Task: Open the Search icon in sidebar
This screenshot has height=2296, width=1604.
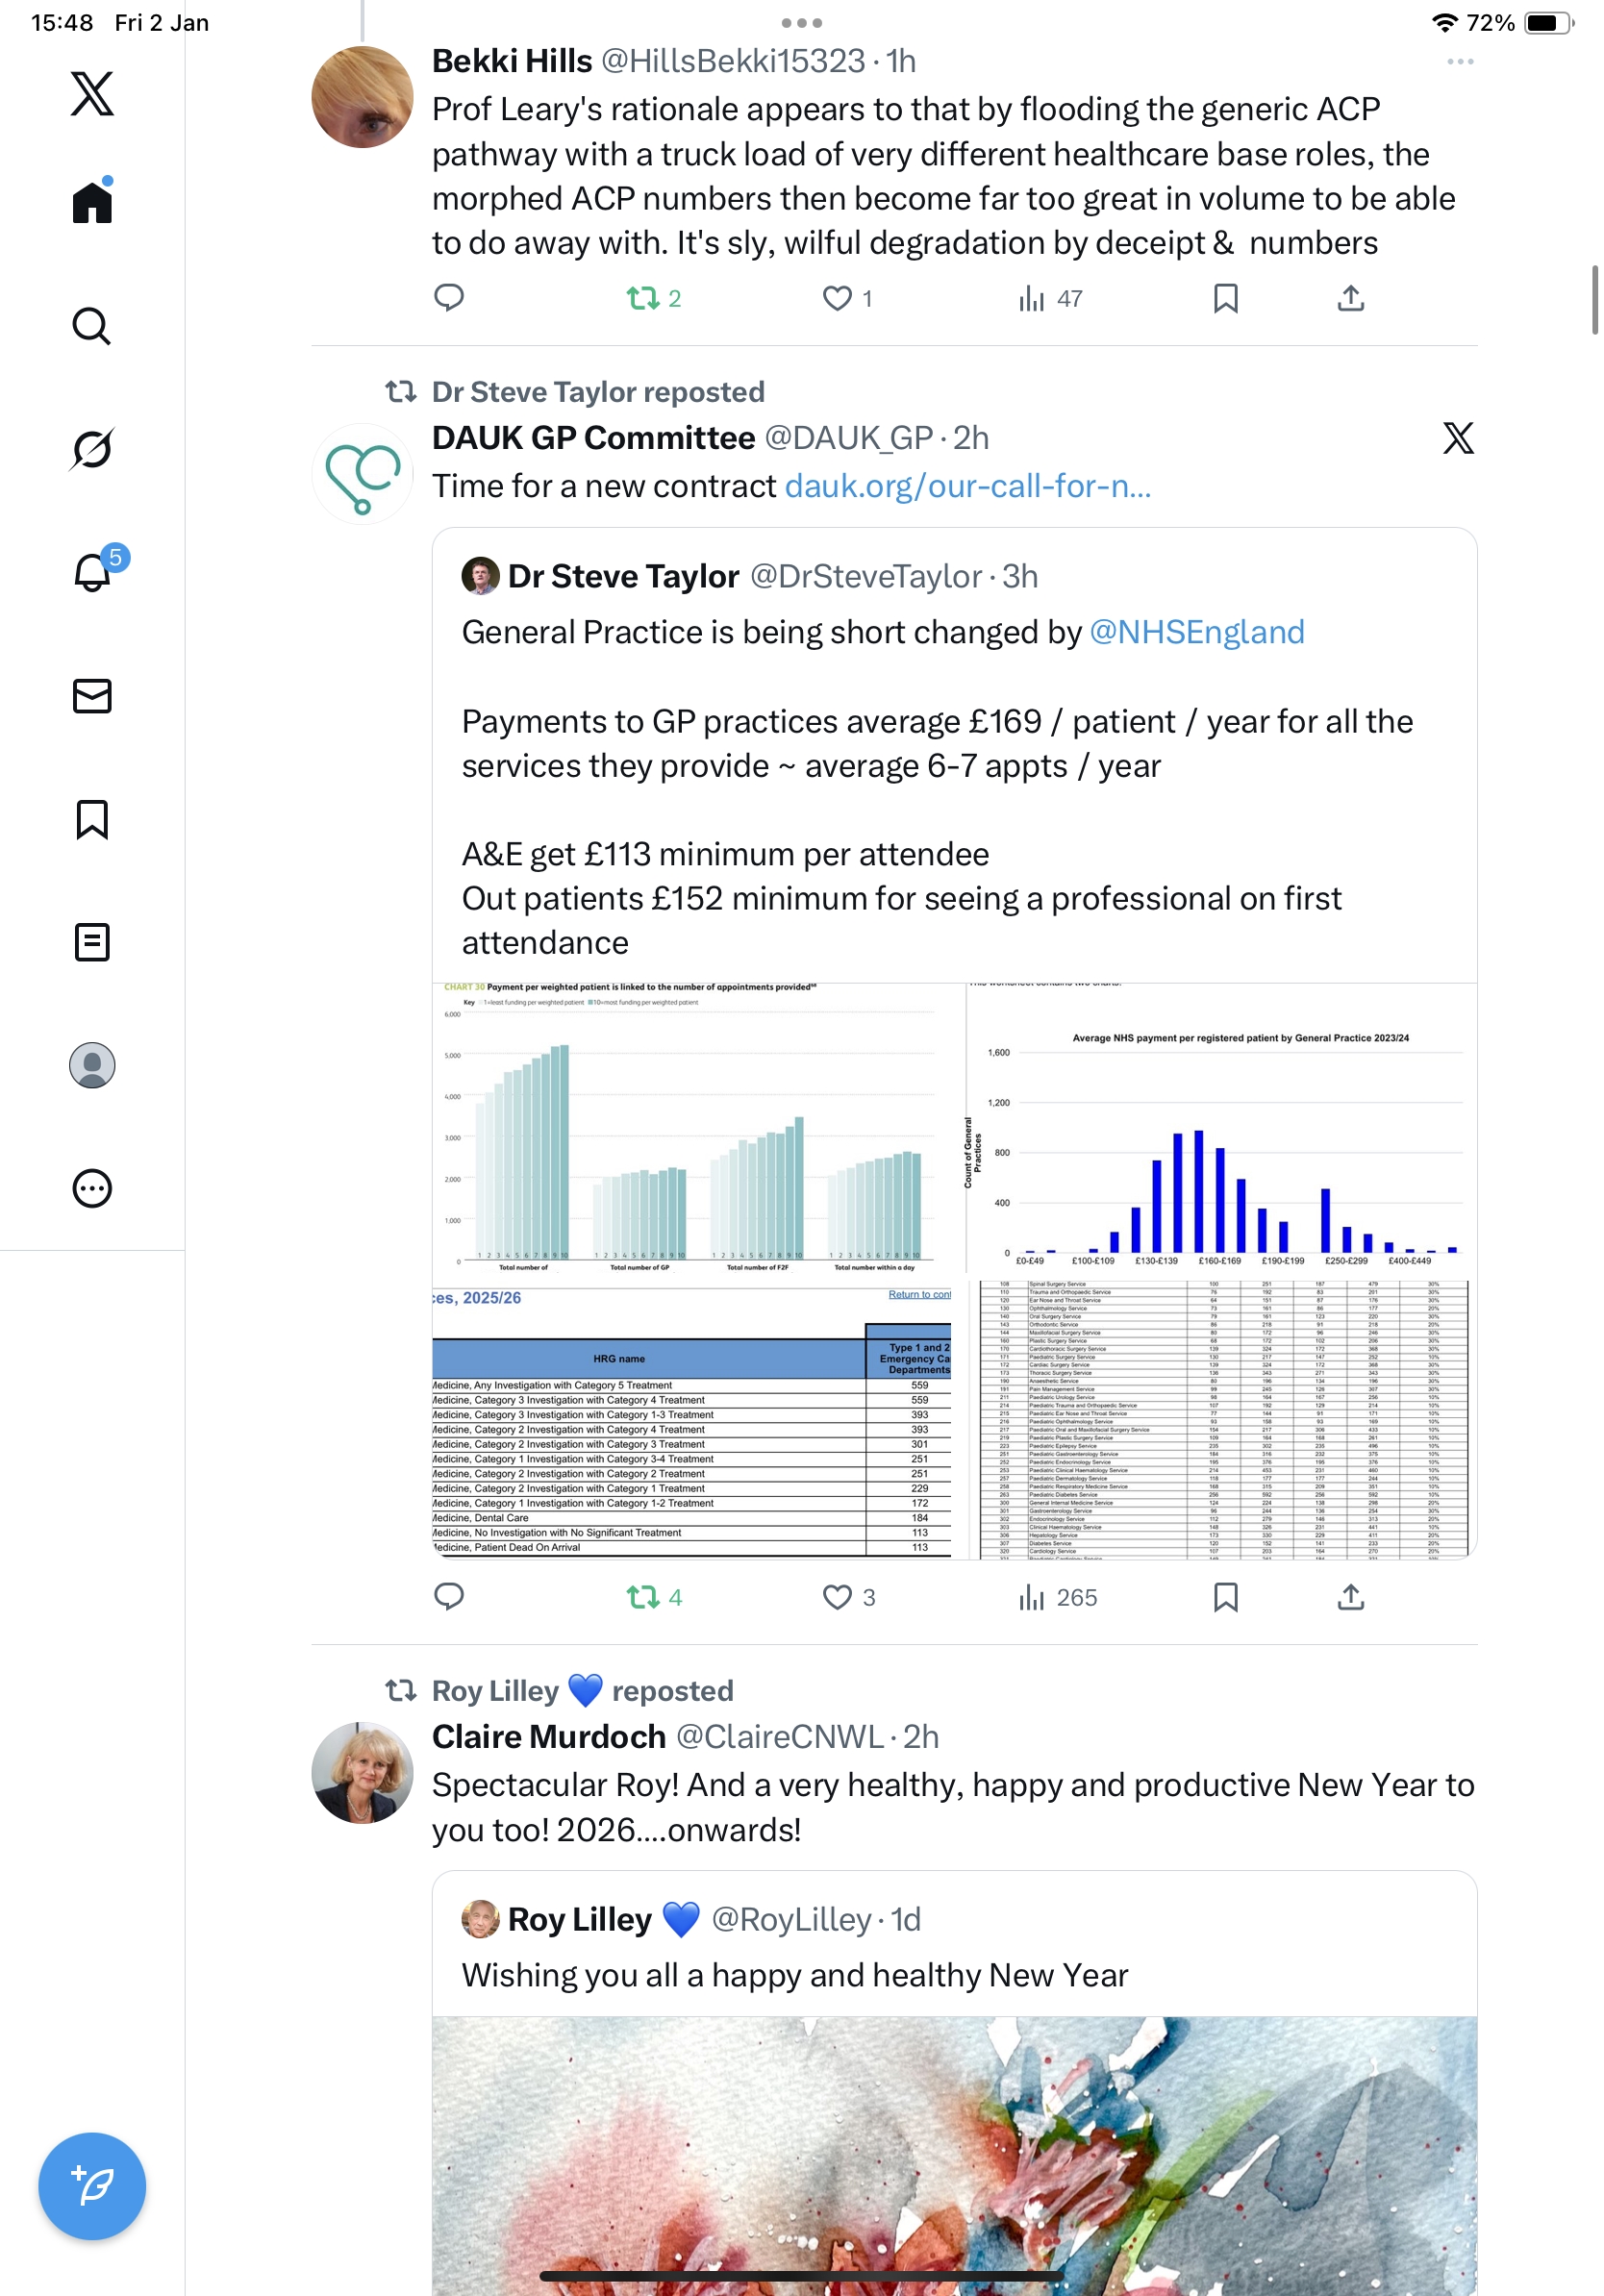Action: 92,326
